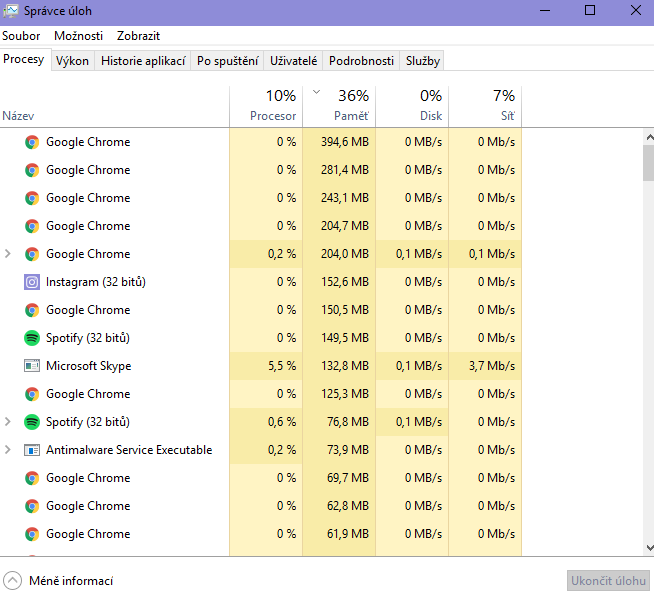The width and height of the screenshot is (654, 601).
Task: Switch to the Výkon tab
Action: coord(72,61)
